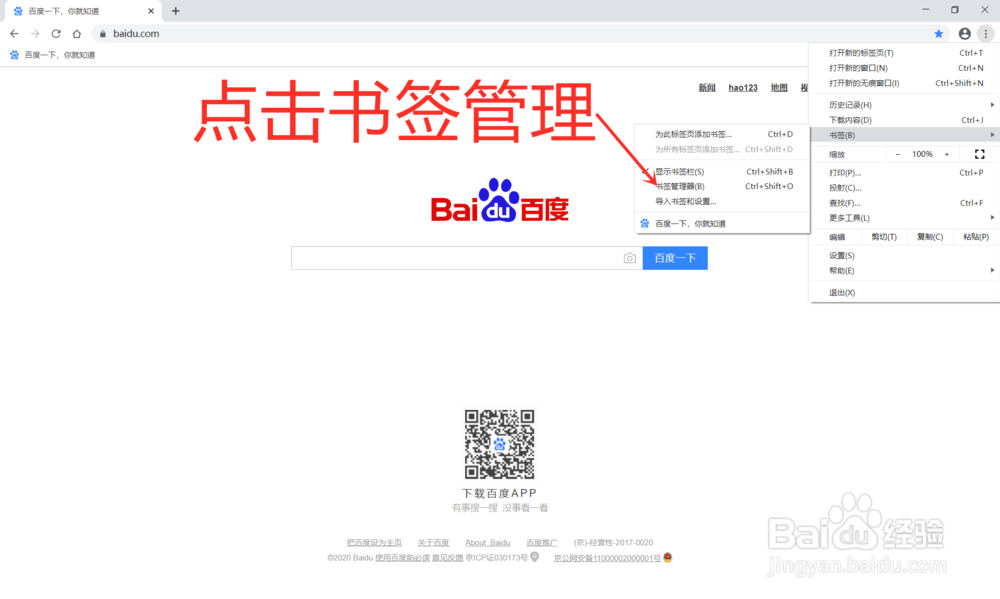Choose 为此标签页添加书签...
Screen dimensions: 1000x599
click(x=722, y=134)
